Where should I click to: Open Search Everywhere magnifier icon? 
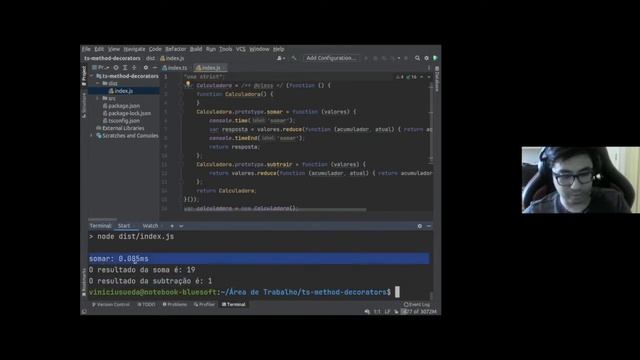coord(417,58)
